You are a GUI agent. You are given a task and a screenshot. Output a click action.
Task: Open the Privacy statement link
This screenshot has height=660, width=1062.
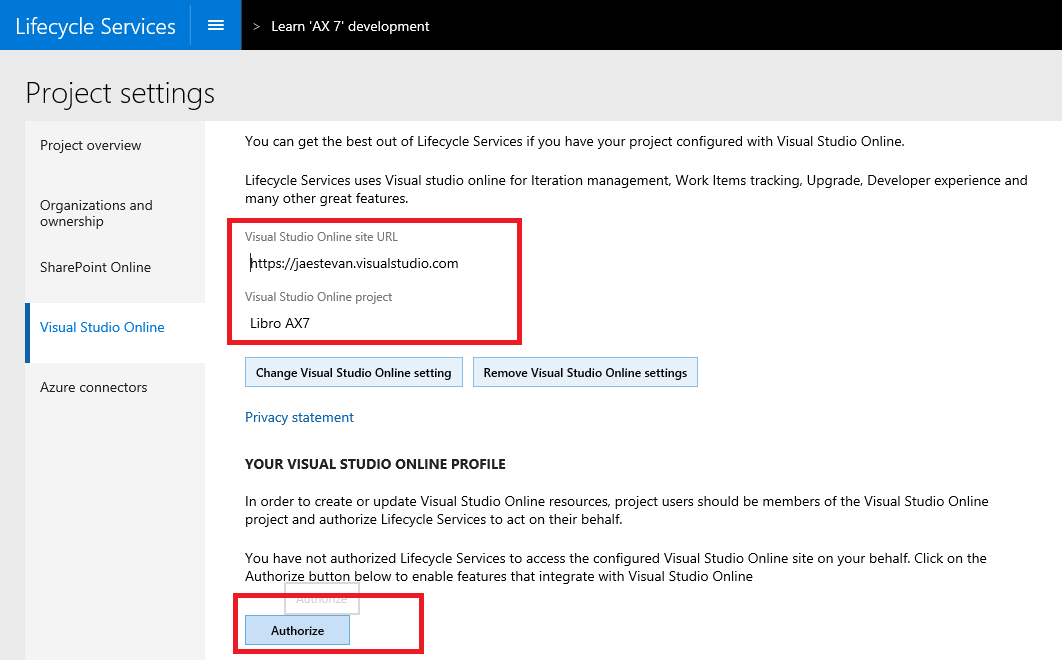coord(299,418)
